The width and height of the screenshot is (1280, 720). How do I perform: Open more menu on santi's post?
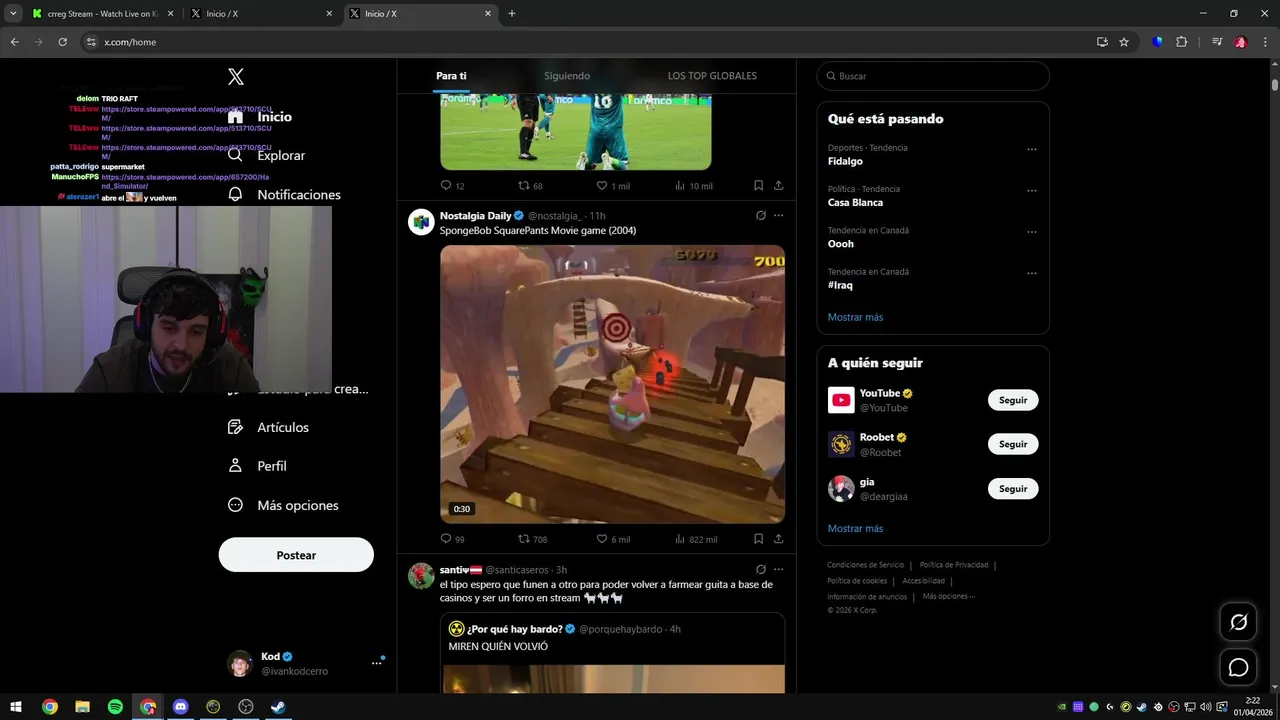(778, 570)
